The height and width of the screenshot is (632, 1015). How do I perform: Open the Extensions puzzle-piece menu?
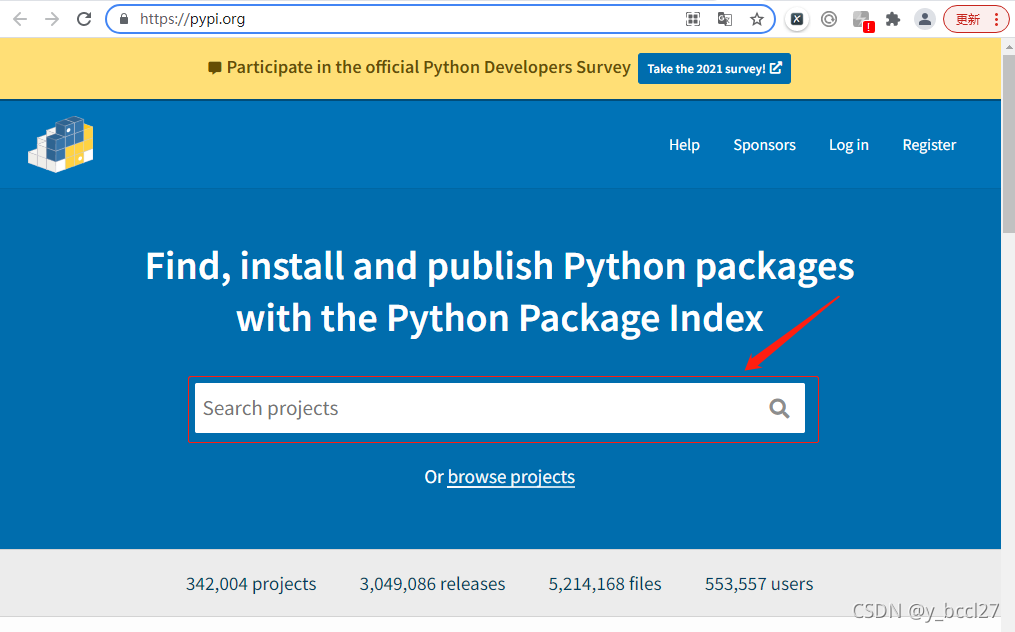click(x=893, y=19)
